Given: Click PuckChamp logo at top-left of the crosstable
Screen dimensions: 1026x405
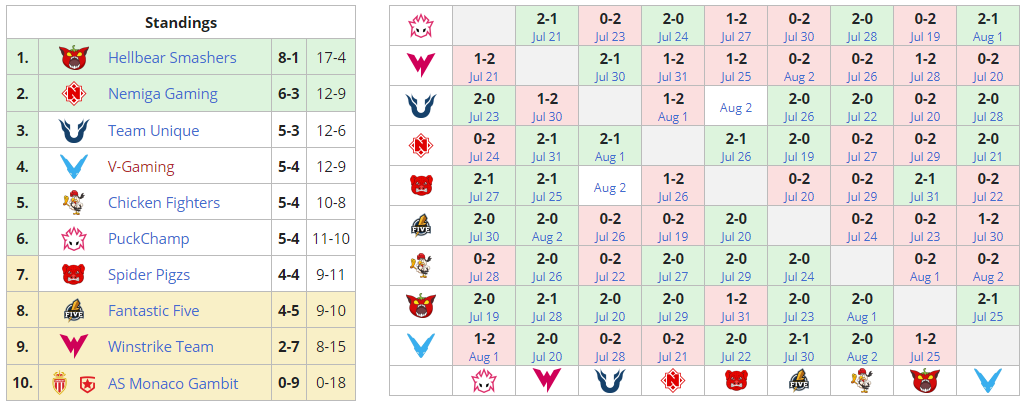Looking at the screenshot, I should (x=420, y=24).
